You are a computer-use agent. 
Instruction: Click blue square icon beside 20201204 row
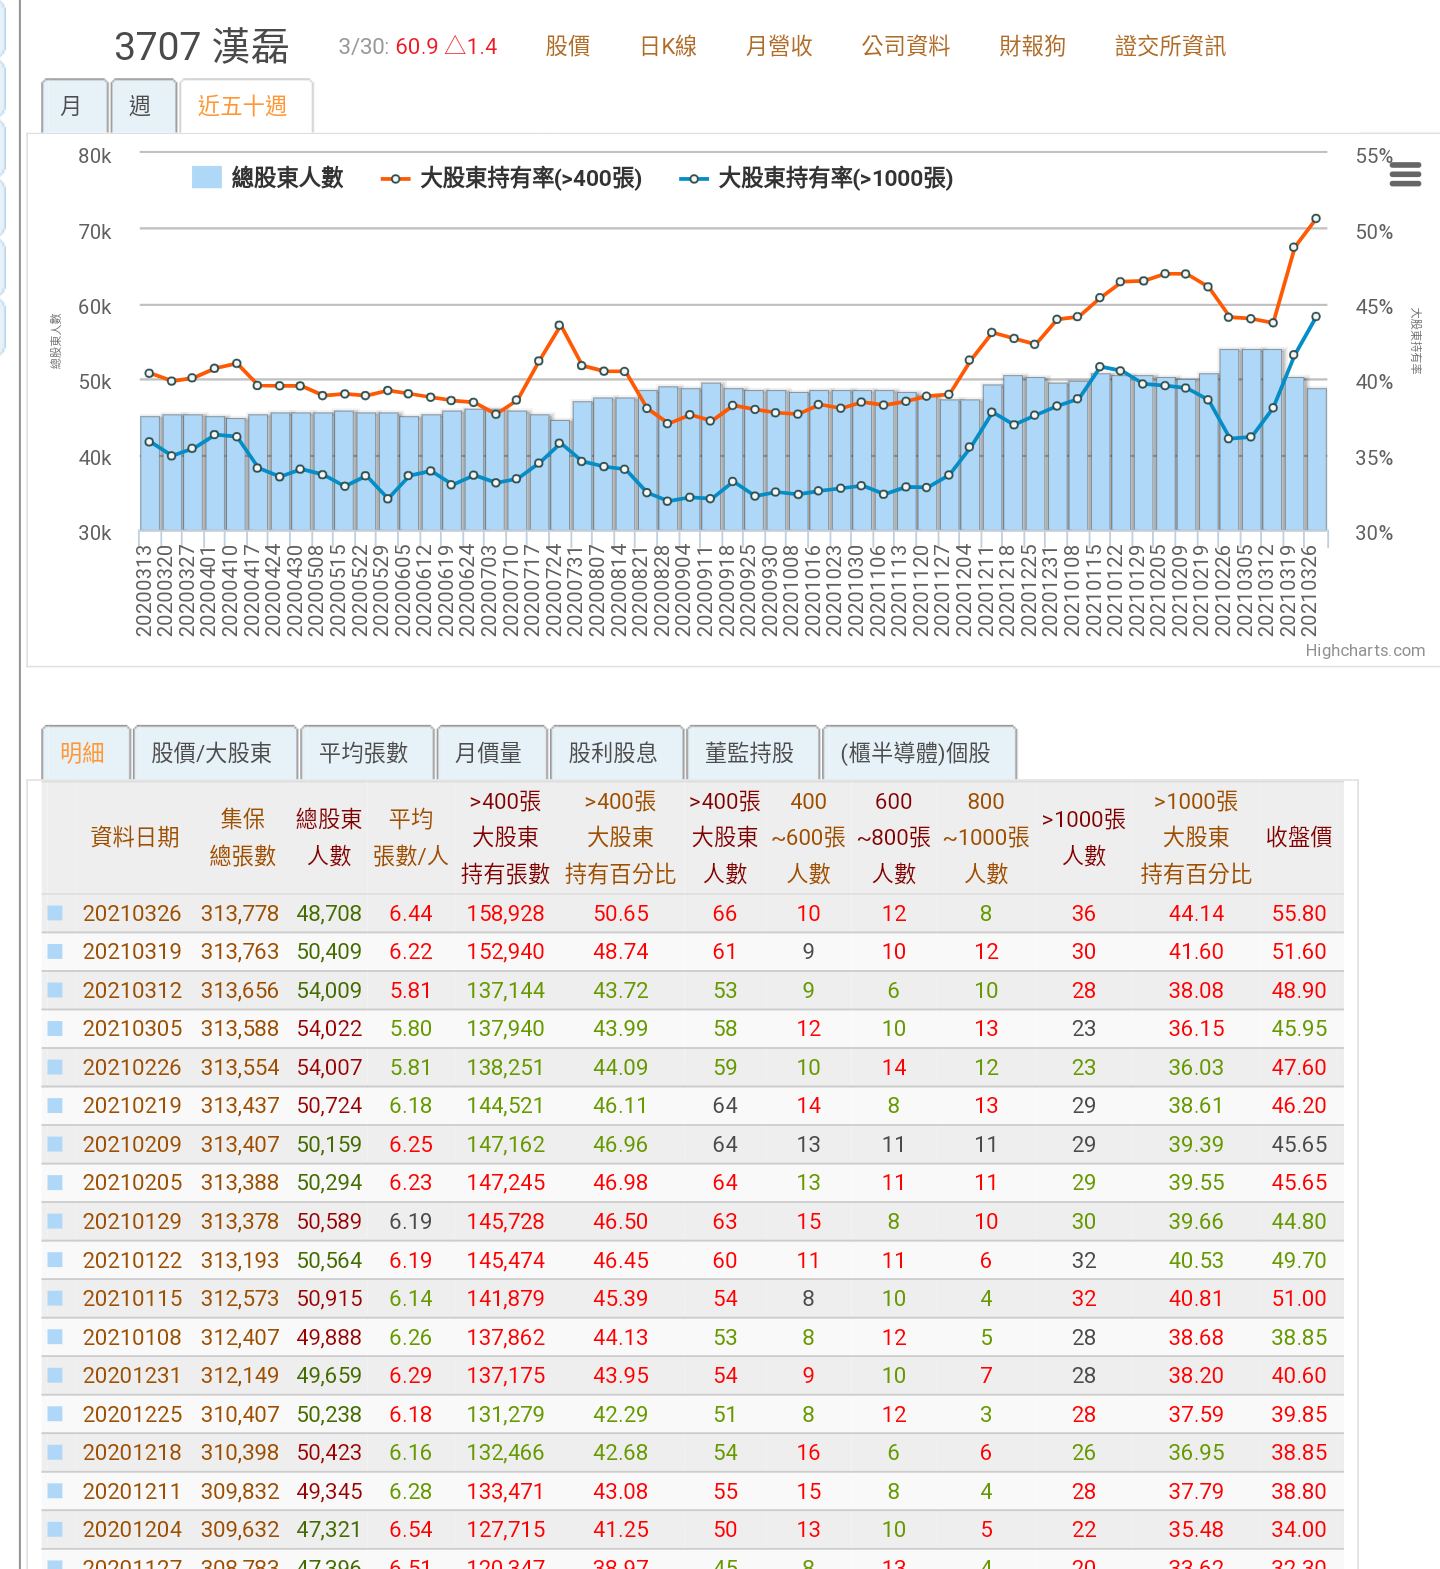tap(56, 1529)
